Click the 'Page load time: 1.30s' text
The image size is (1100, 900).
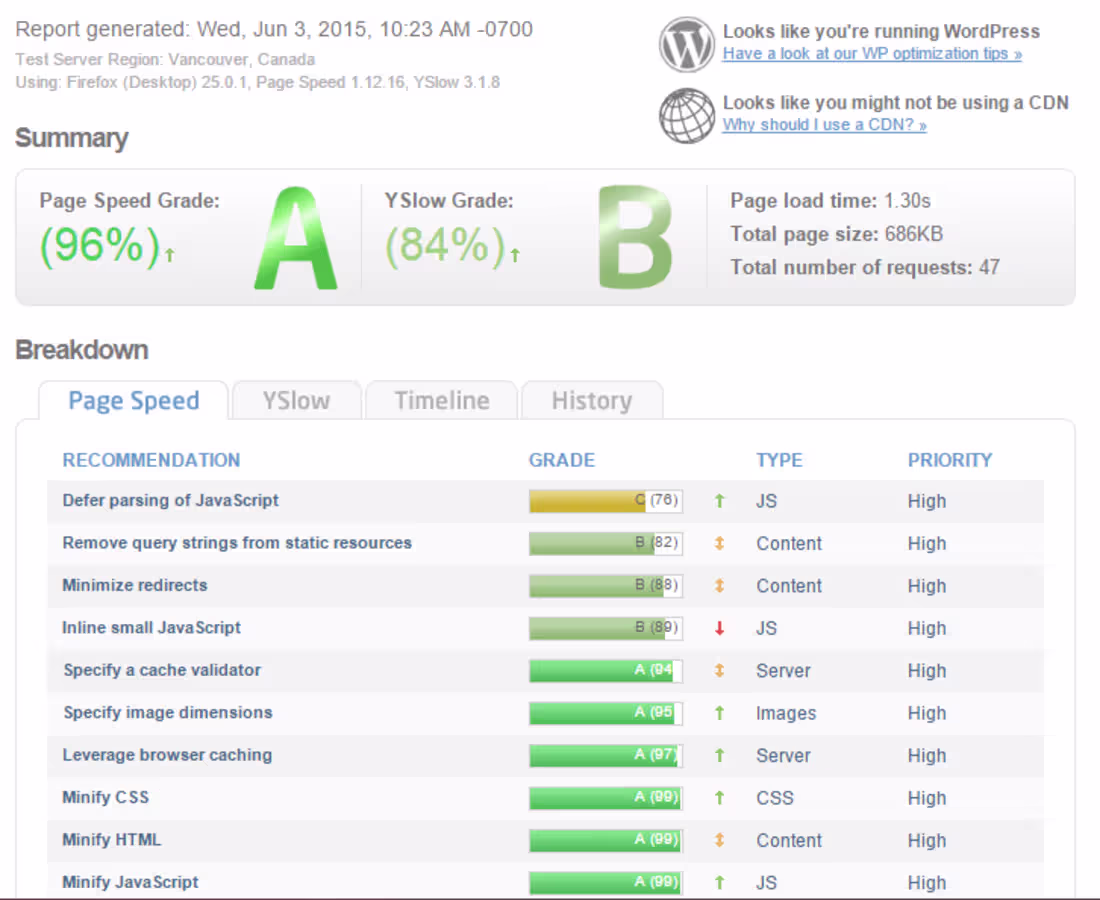point(830,201)
